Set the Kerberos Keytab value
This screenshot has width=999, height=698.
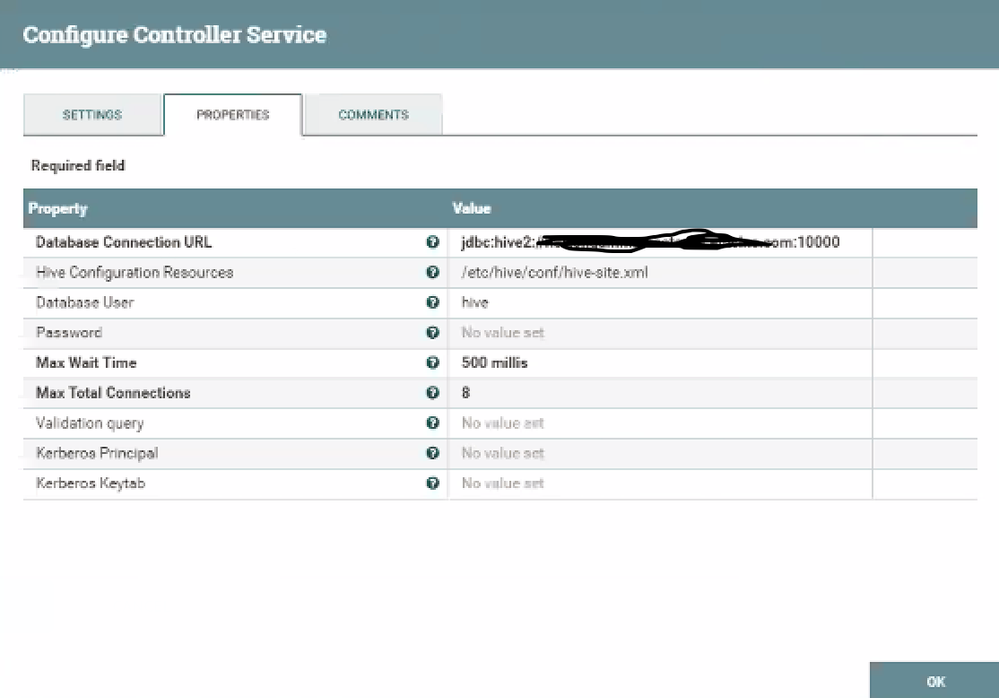pos(660,484)
